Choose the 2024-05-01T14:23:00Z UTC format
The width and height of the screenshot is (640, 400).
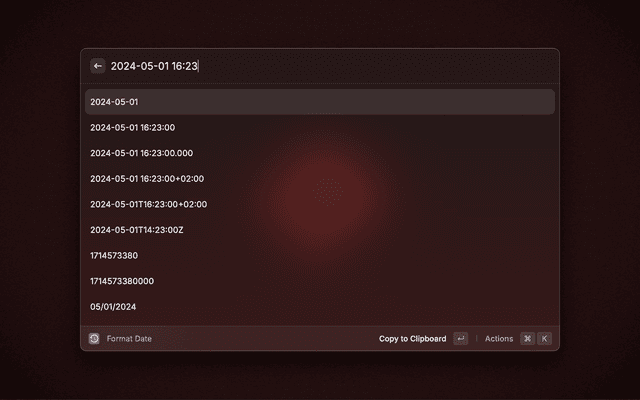(x=320, y=230)
